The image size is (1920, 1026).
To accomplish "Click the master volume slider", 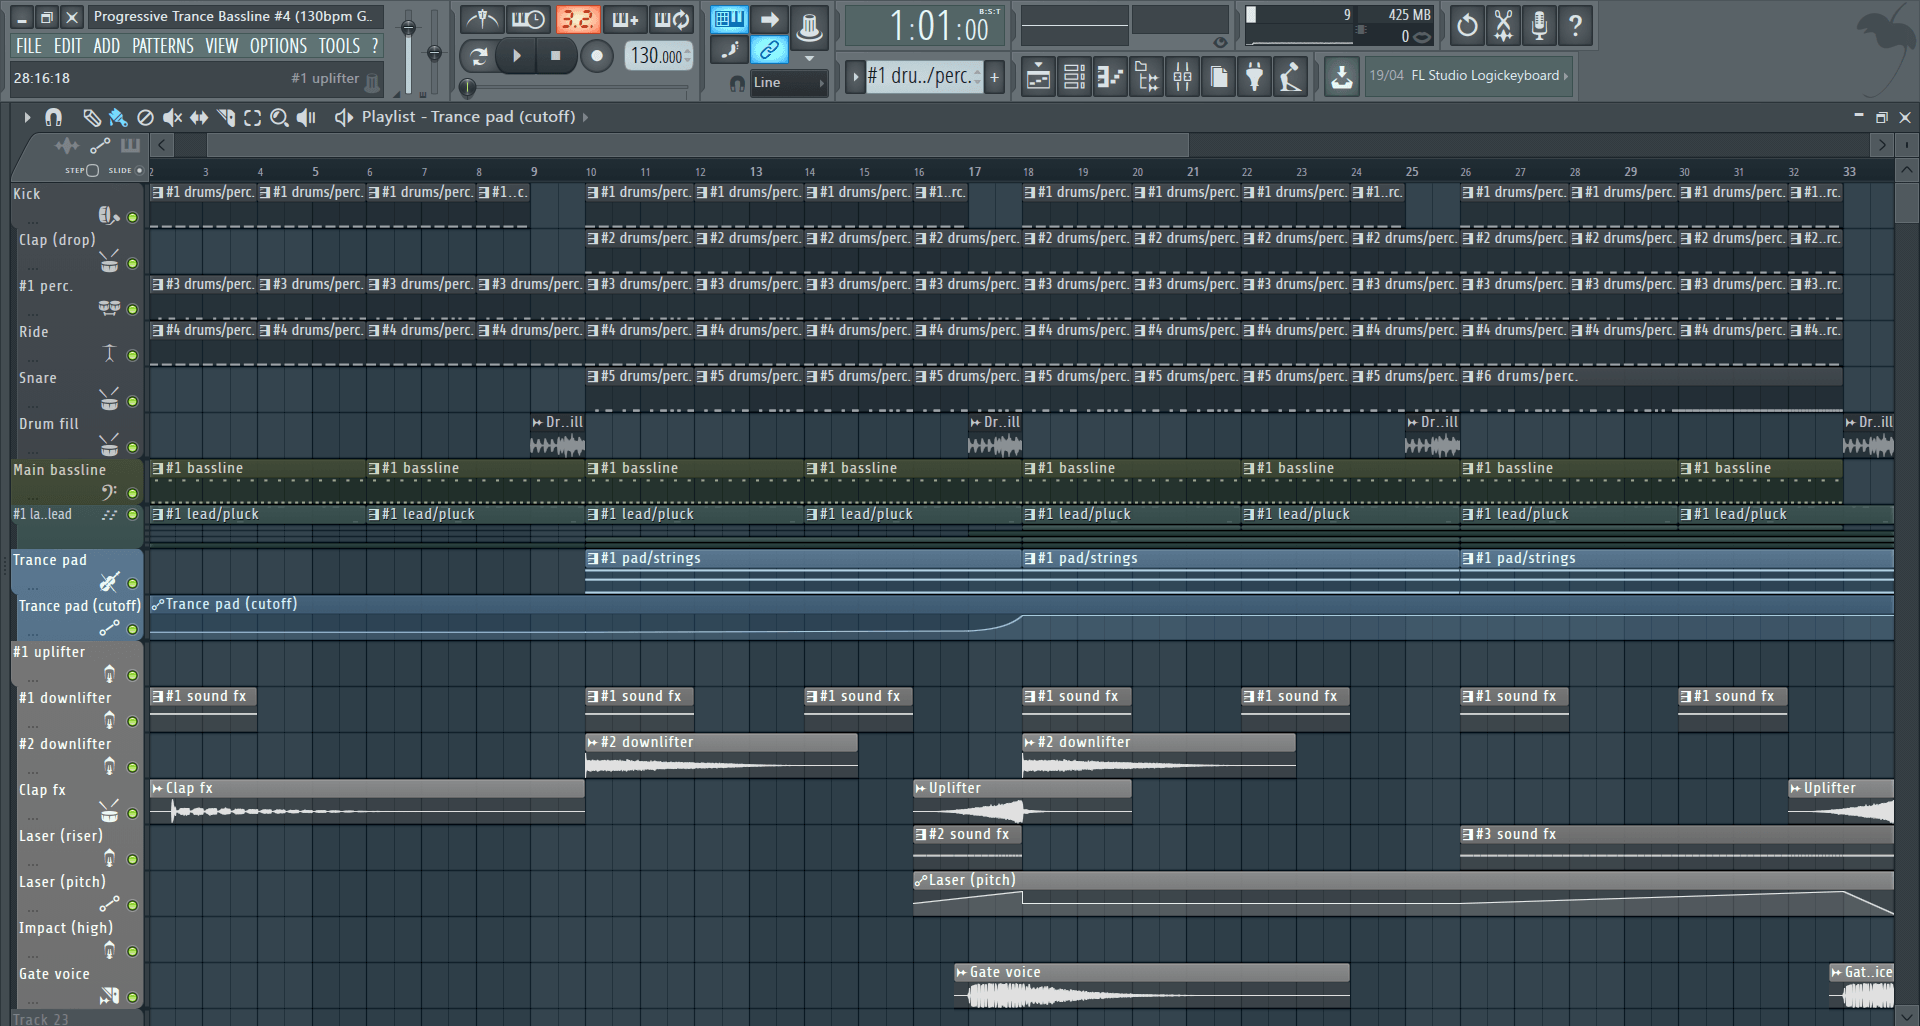I will 408,25.
